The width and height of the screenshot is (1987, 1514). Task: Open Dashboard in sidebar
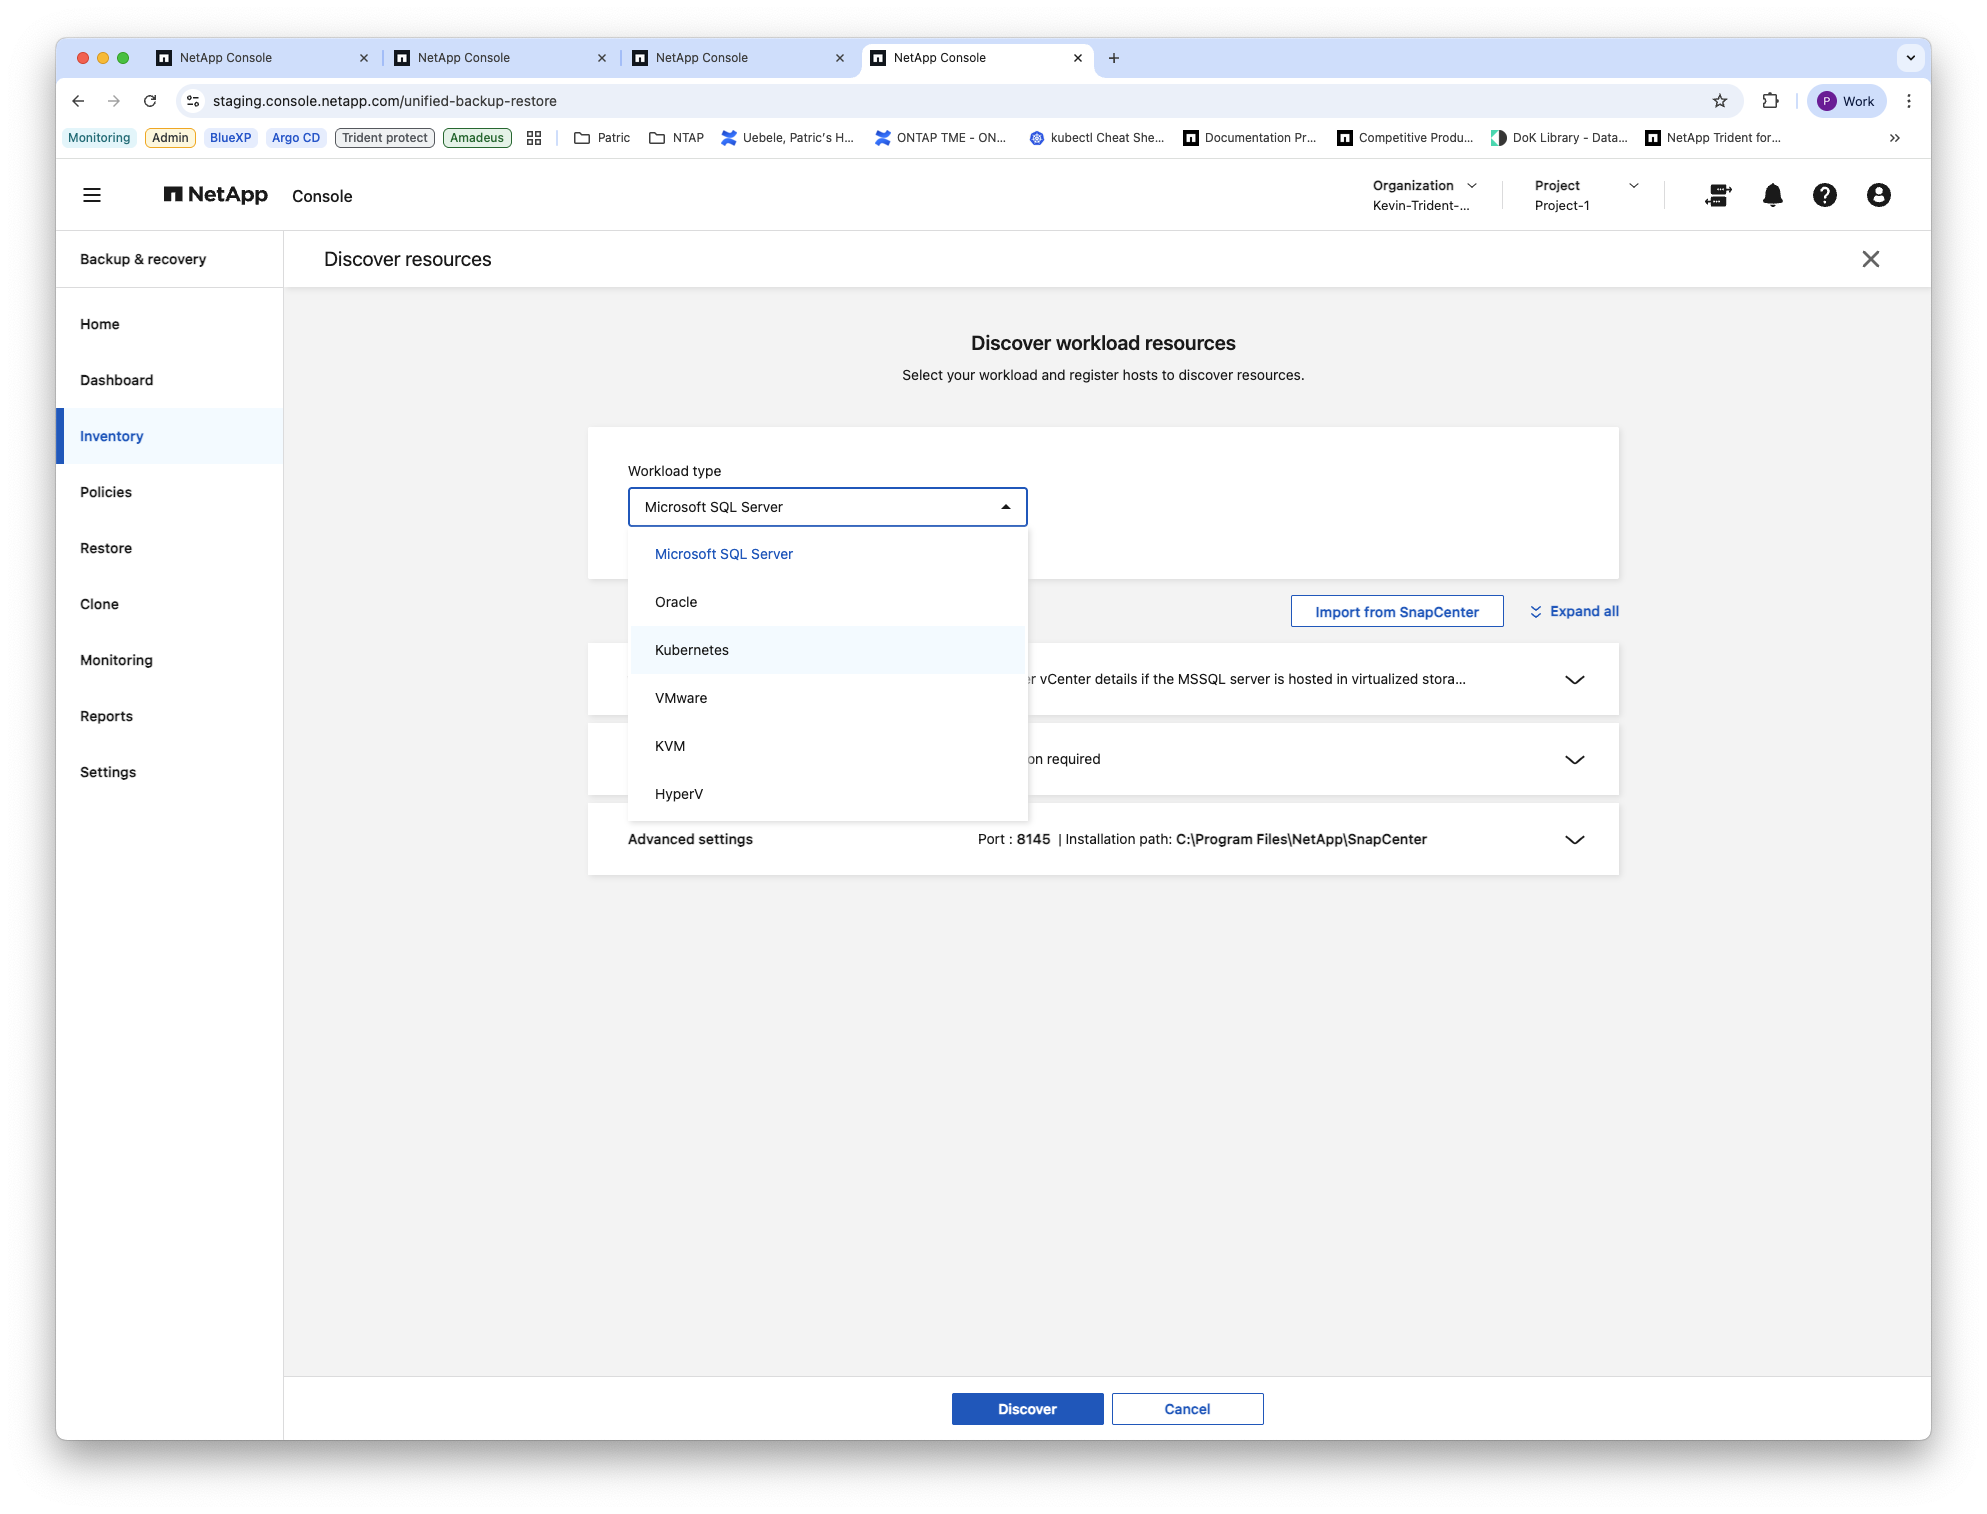170,380
